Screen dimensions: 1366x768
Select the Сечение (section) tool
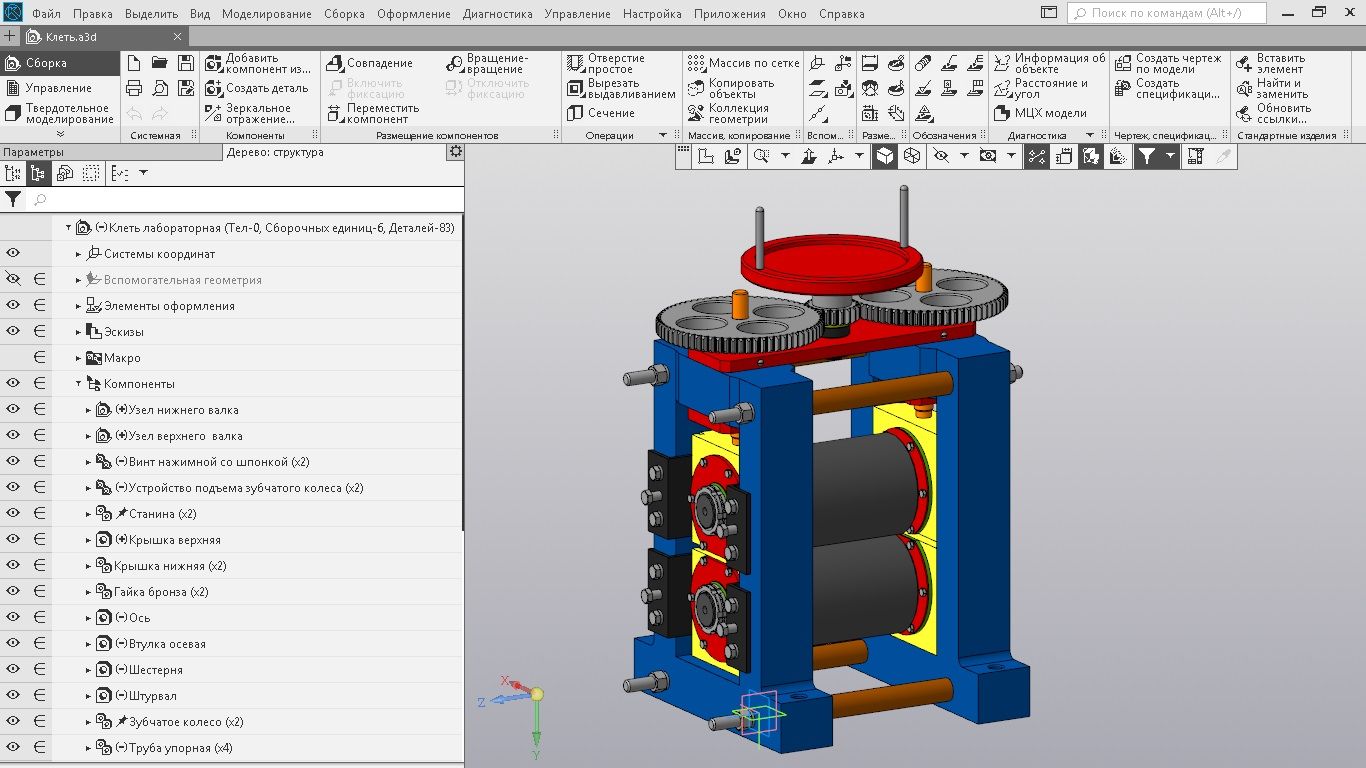click(x=600, y=113)
